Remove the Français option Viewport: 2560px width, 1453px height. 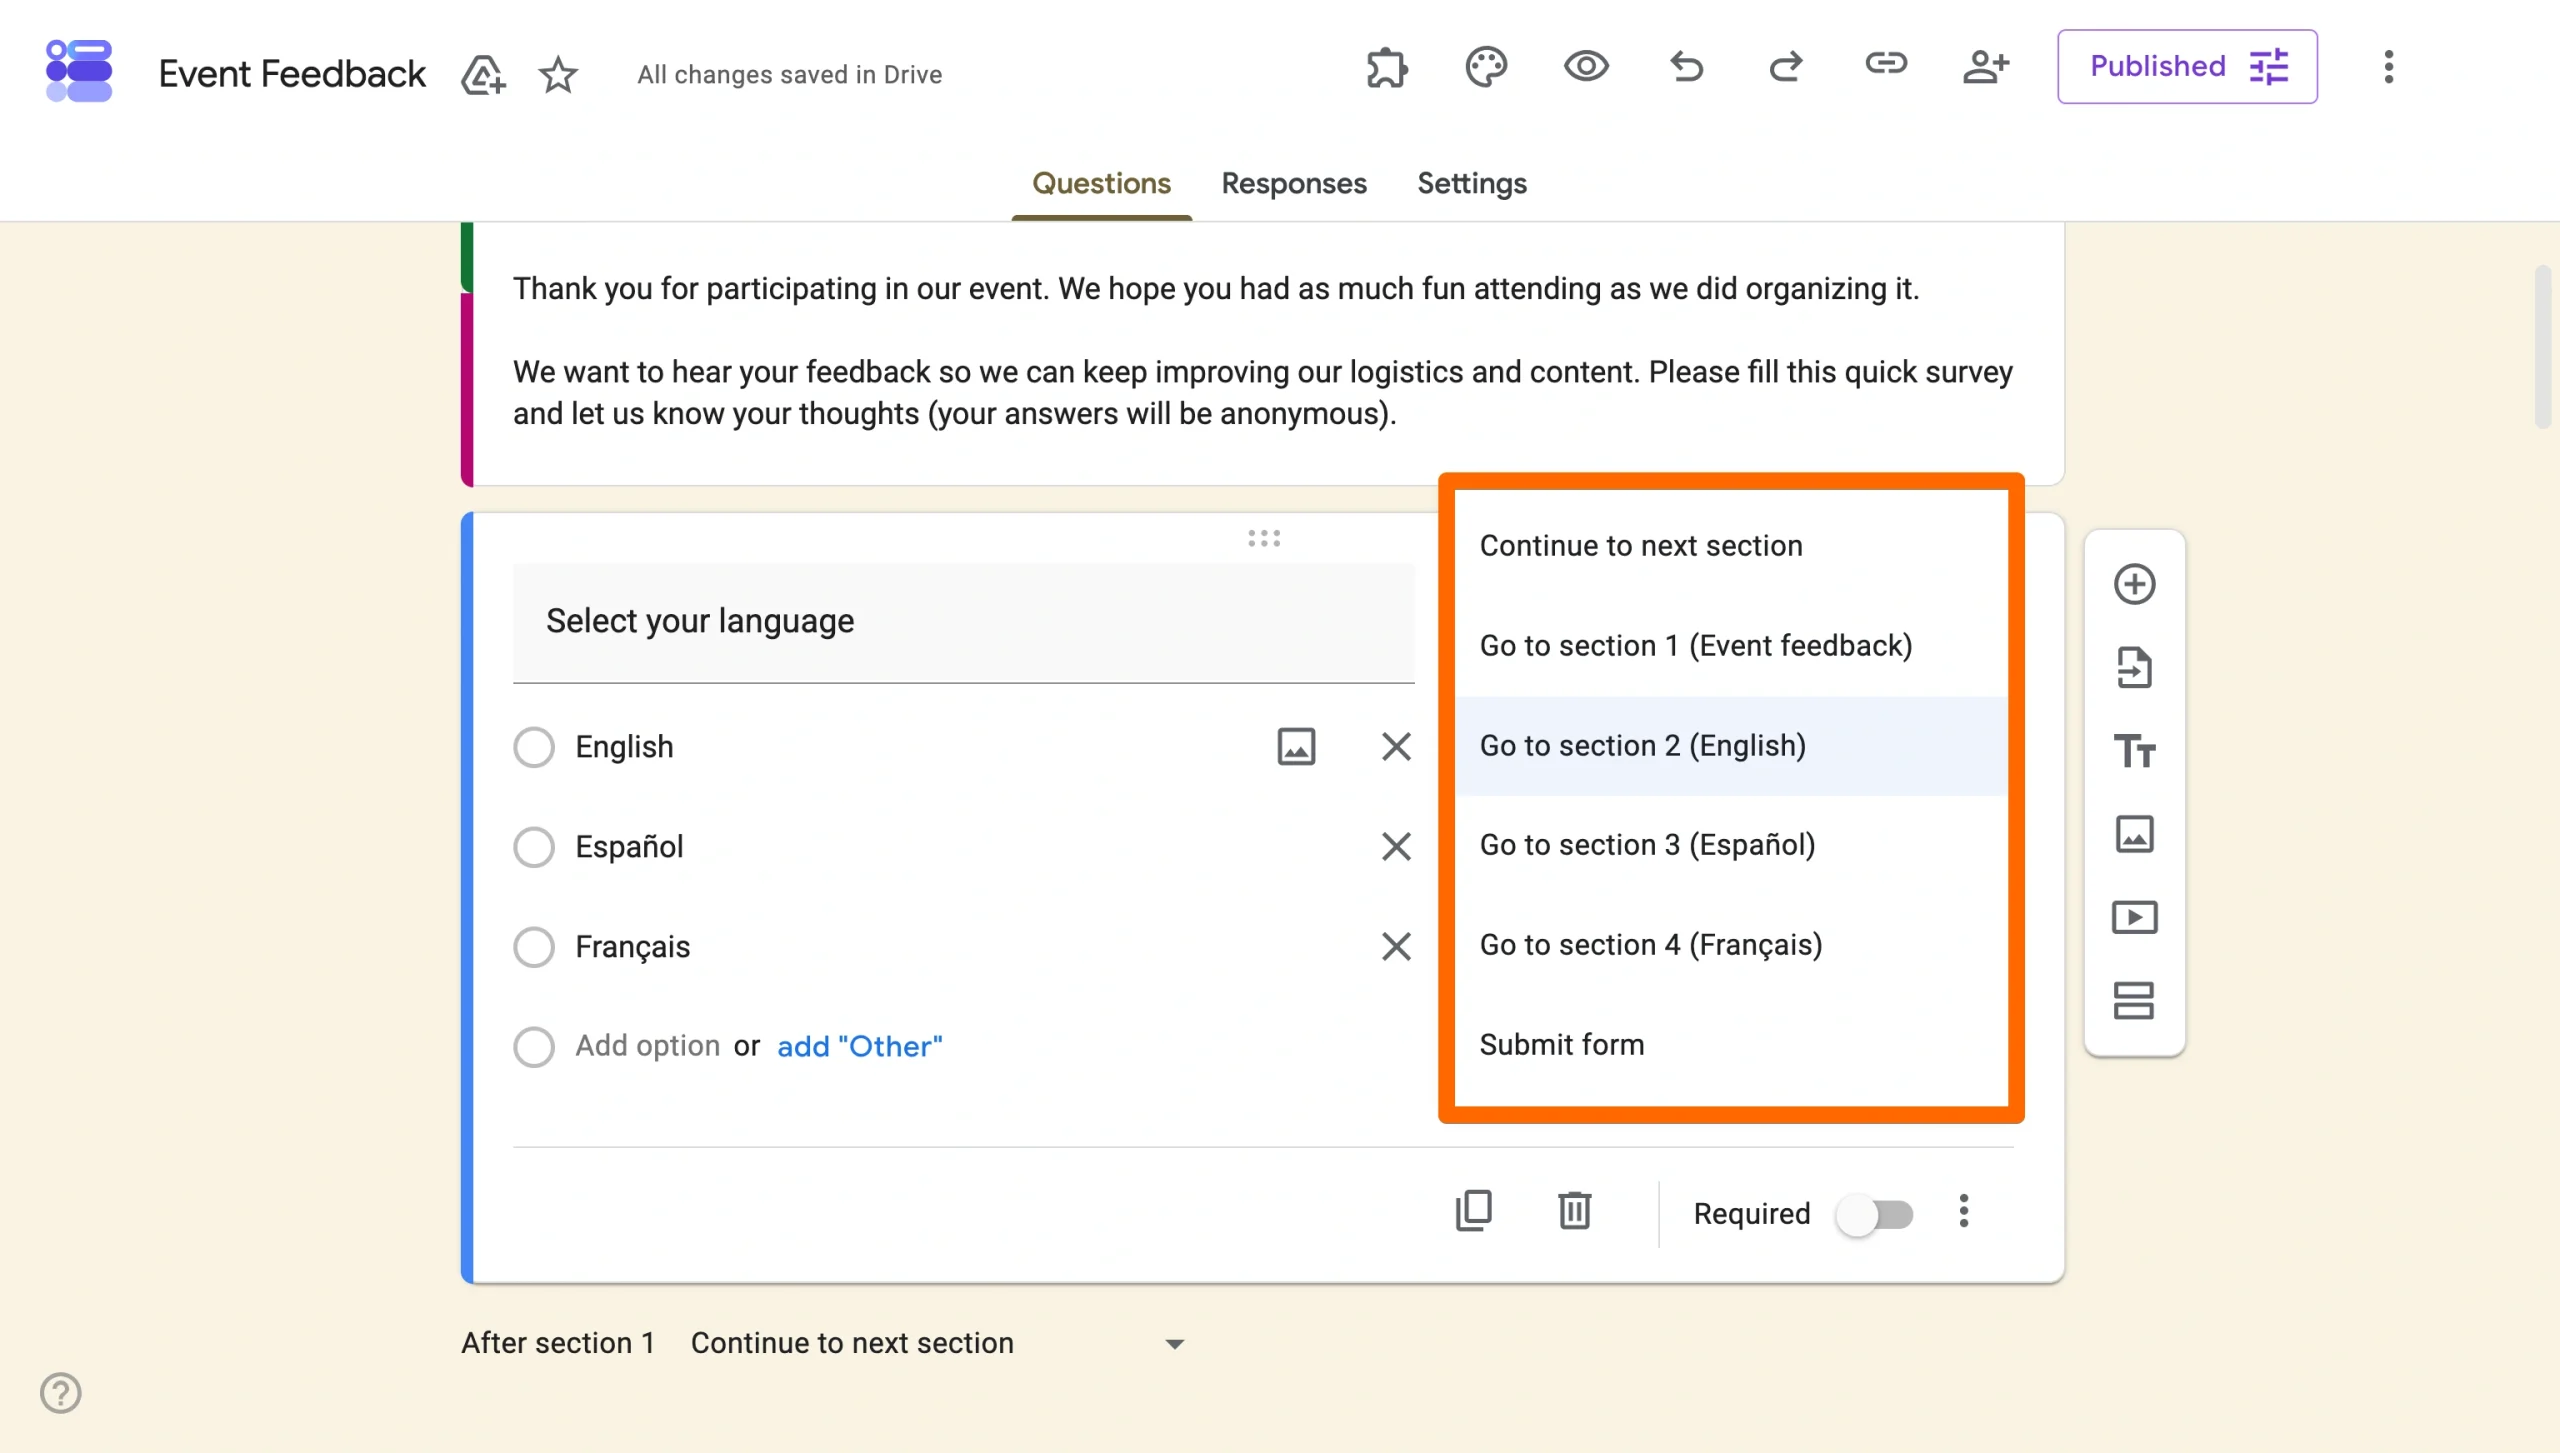1396,946
